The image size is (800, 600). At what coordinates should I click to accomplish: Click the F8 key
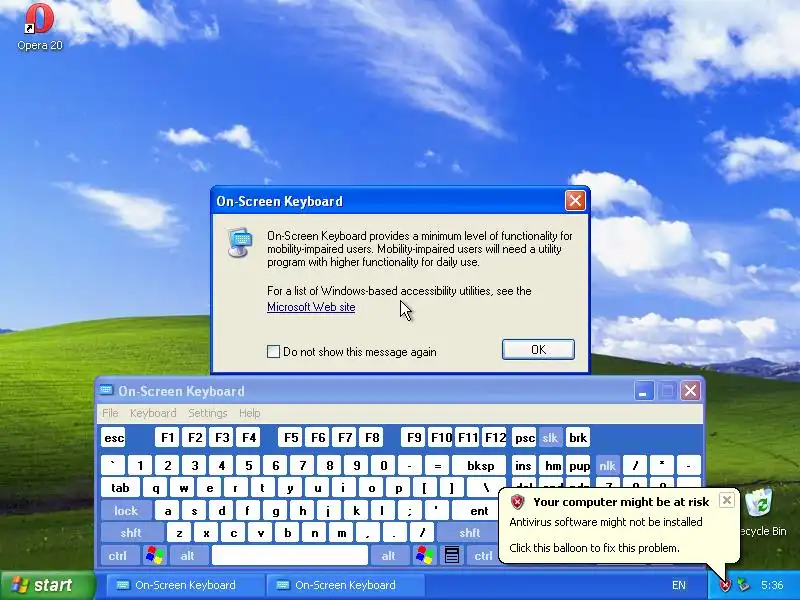[x=372, y=438]
